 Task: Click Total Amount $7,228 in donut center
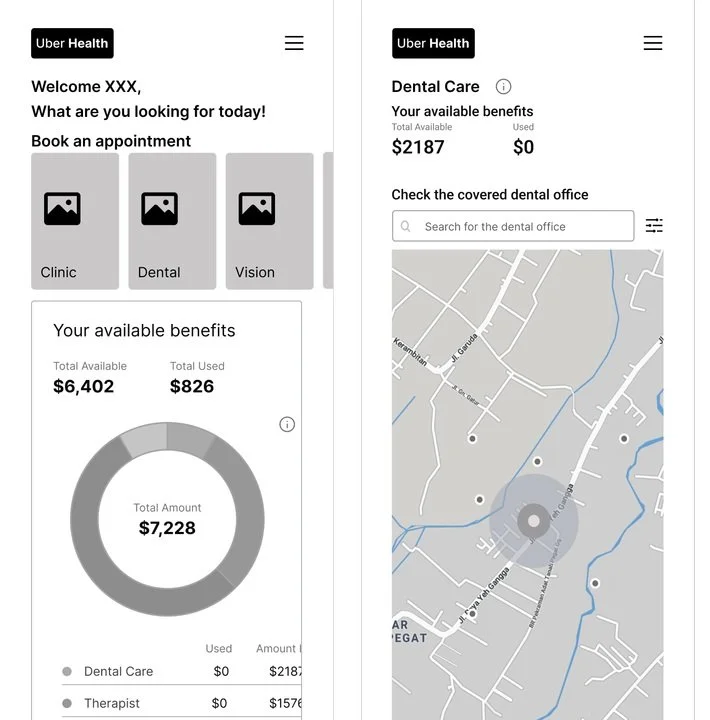(167, 520)
